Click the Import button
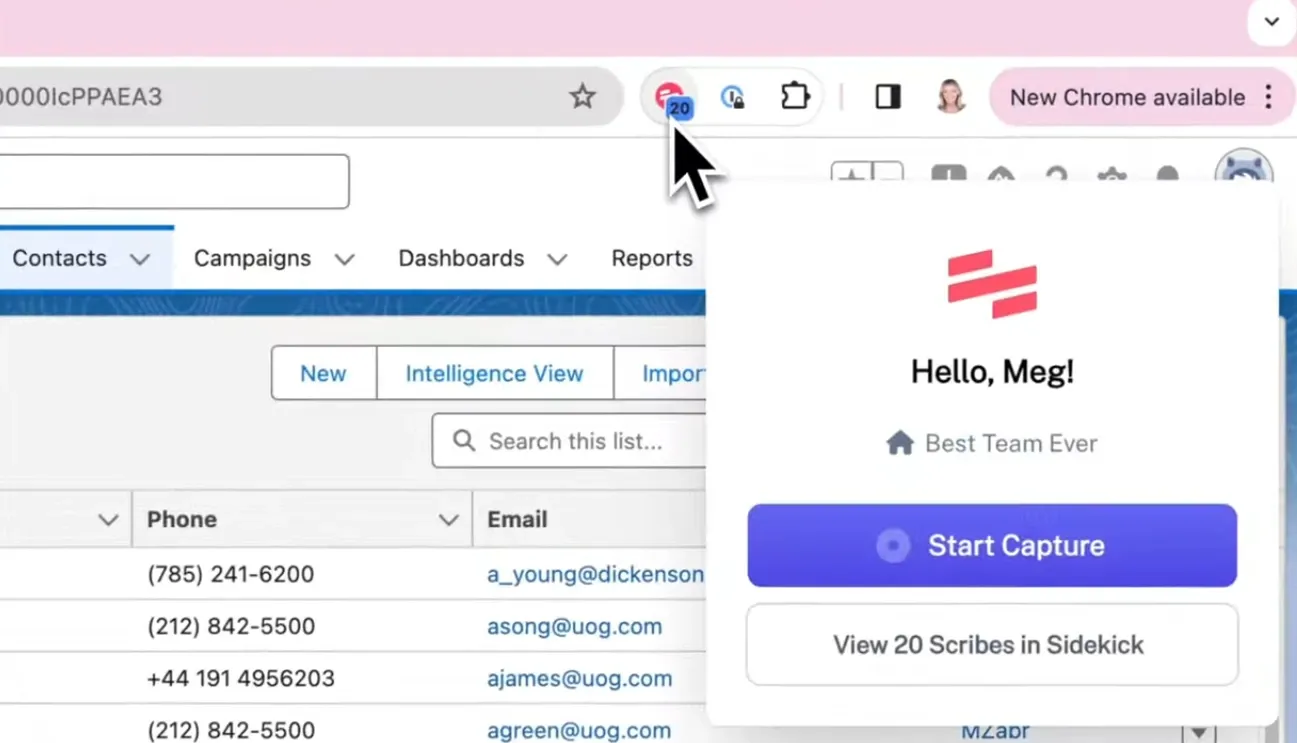The height and width of the screenshot is (743, 1297). pyautogui.click(x=661, y=373)
